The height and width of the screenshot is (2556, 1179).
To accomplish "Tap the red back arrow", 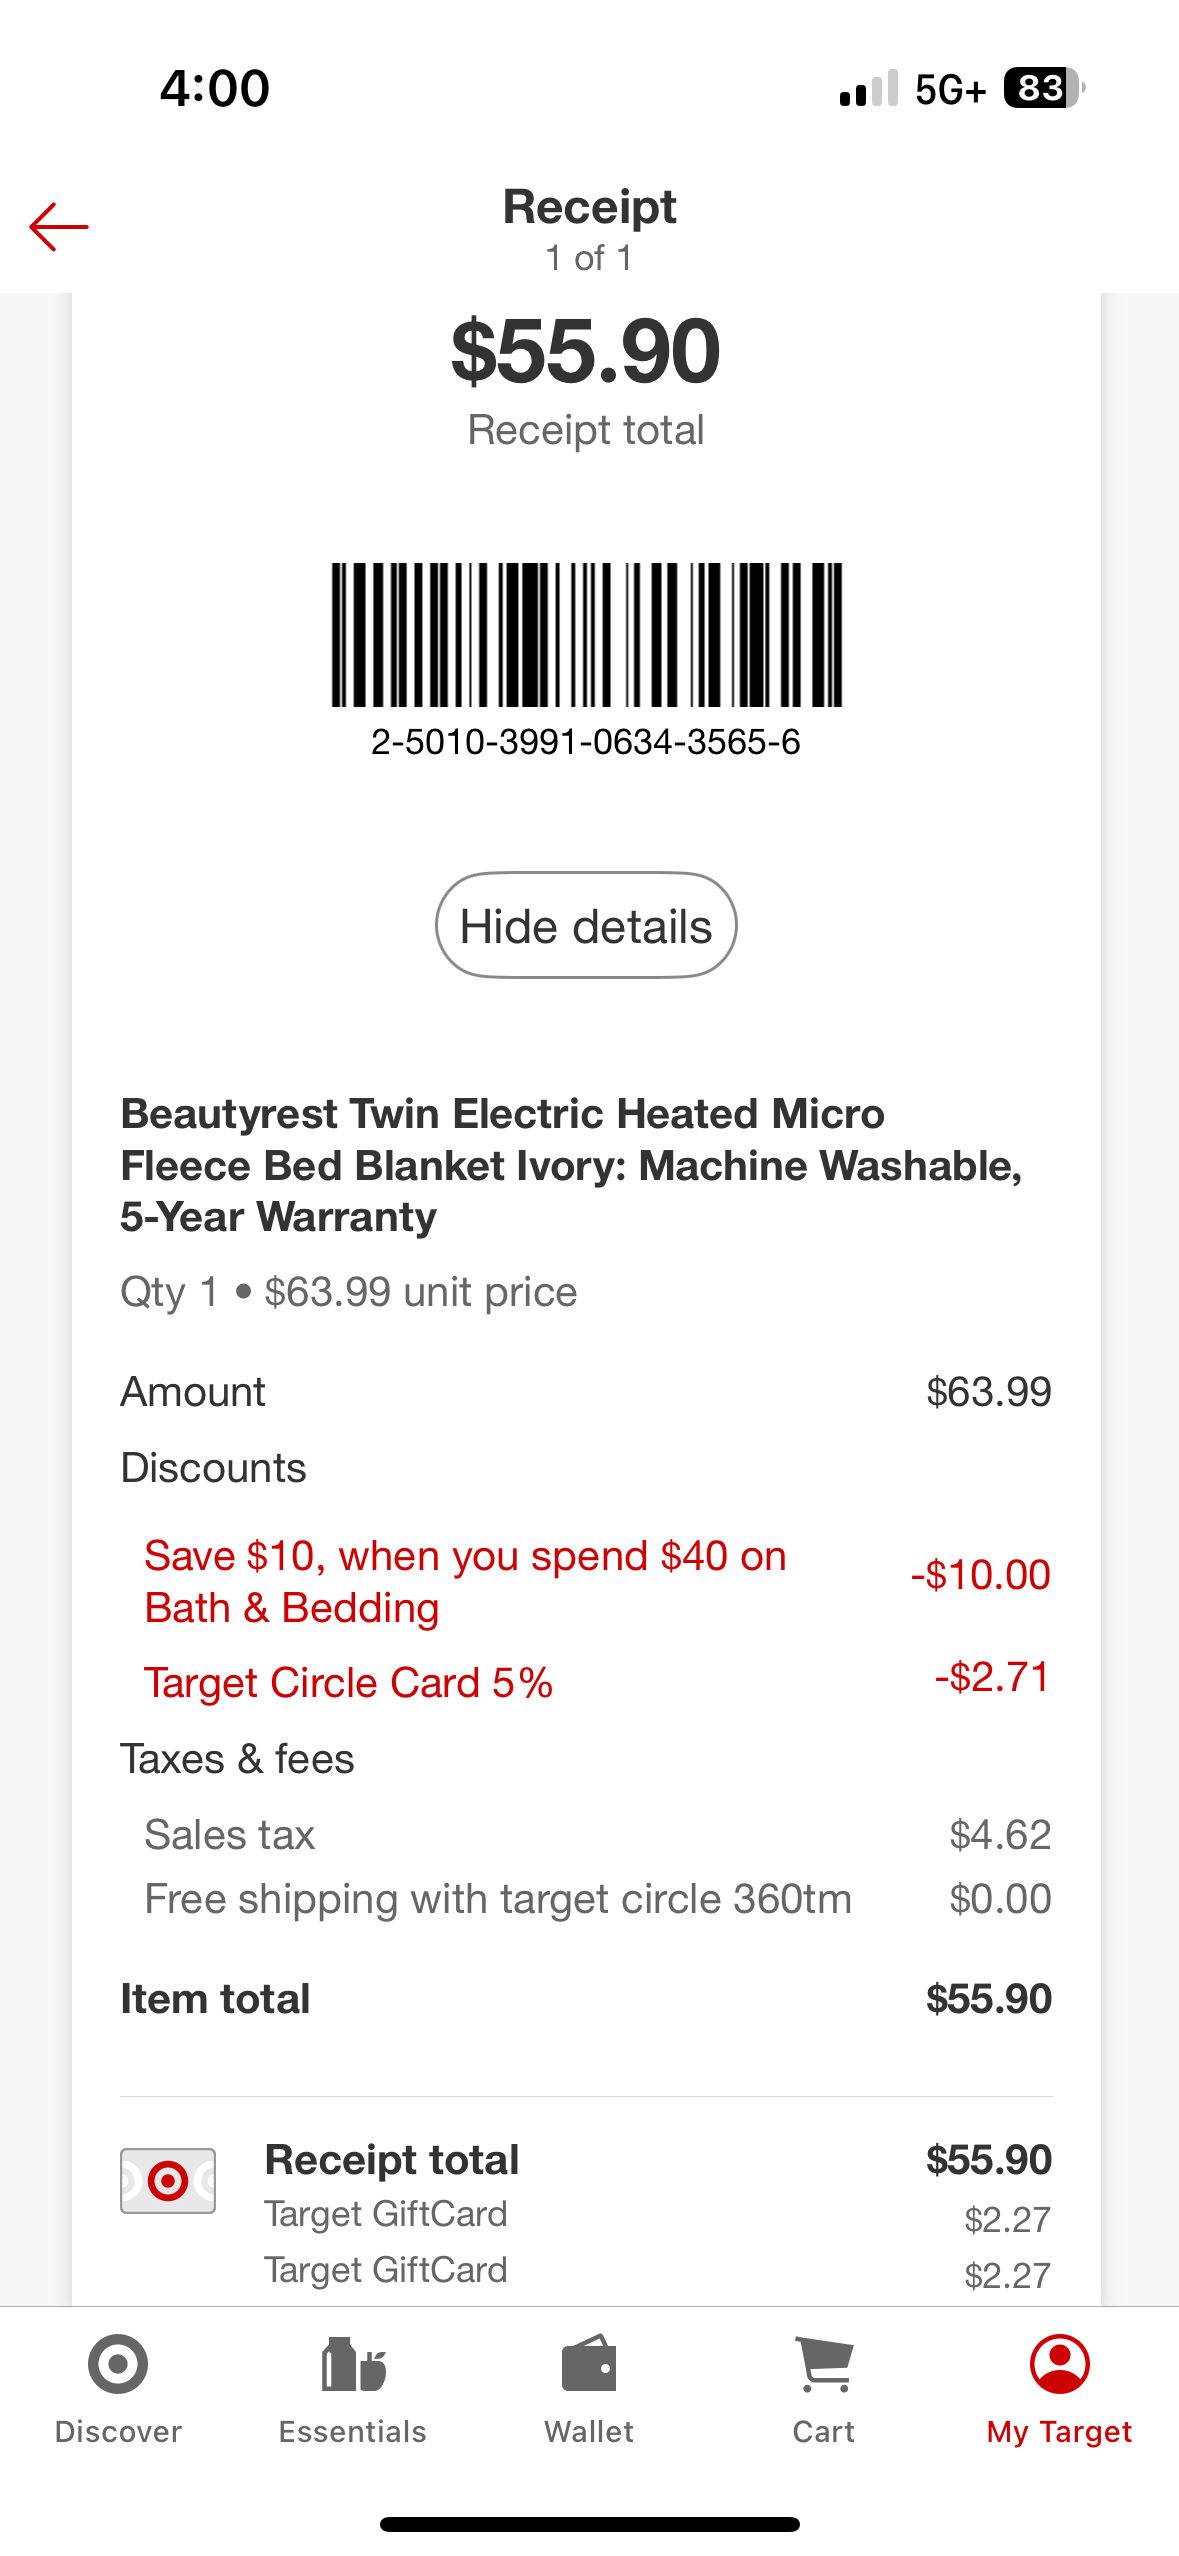I will [x=59, y=227].
